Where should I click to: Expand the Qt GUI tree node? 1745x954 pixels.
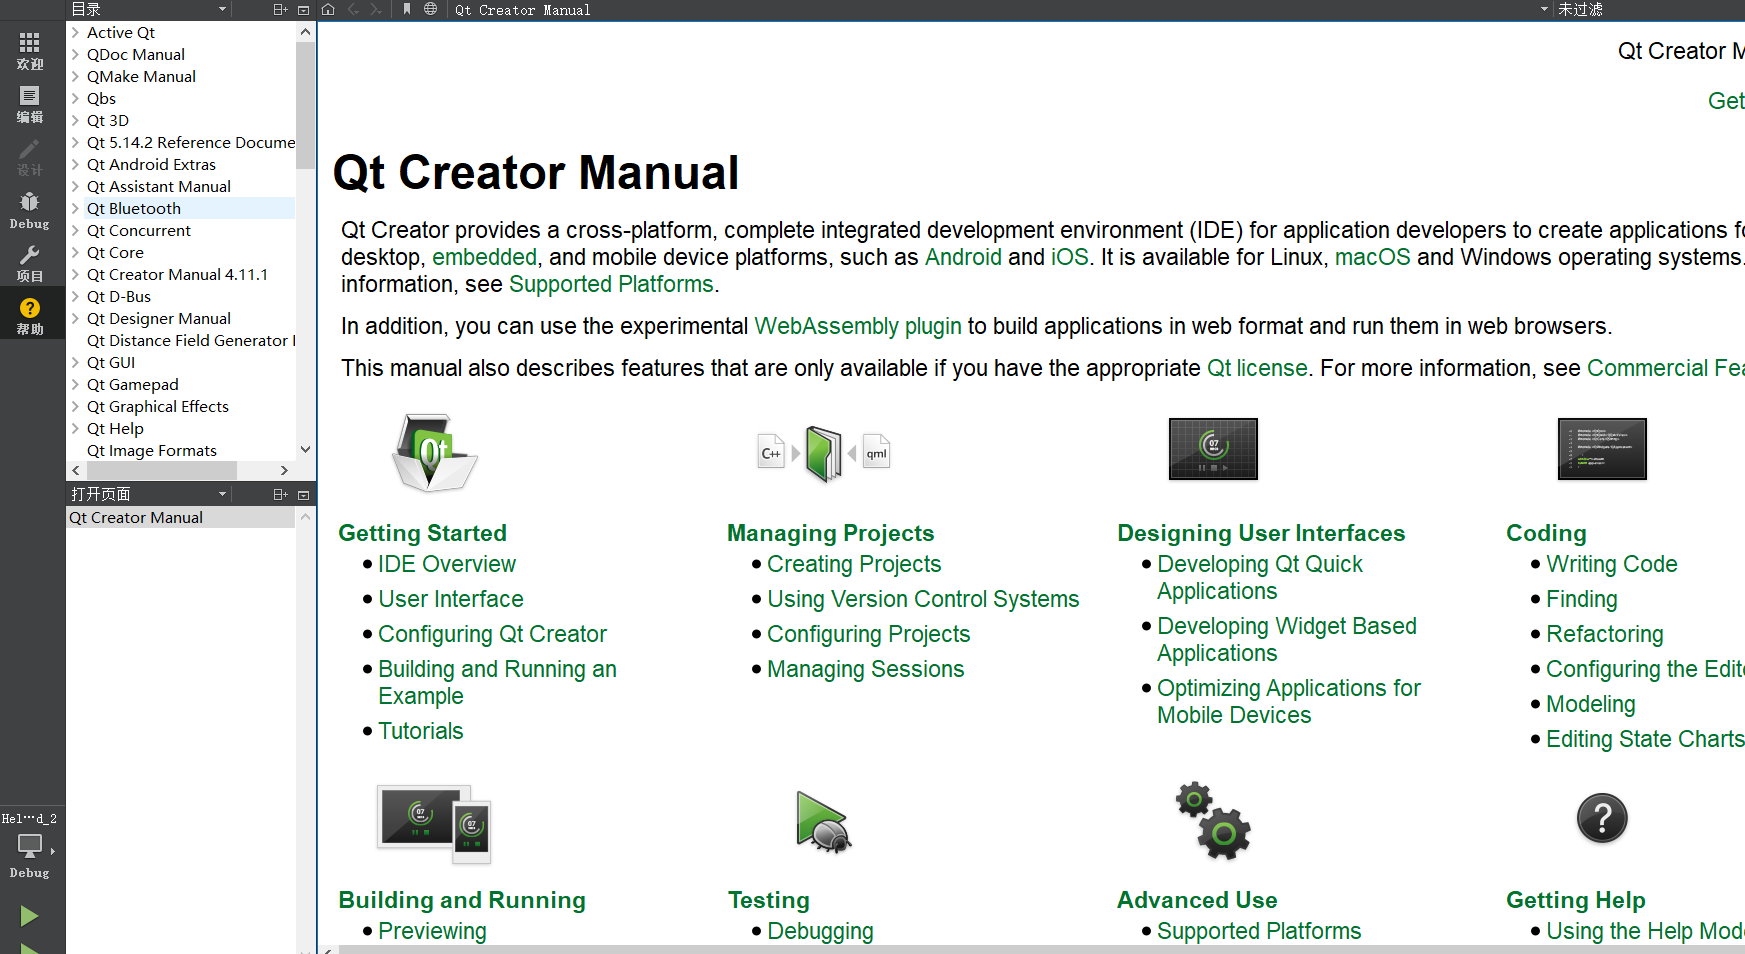coord(75,362)
